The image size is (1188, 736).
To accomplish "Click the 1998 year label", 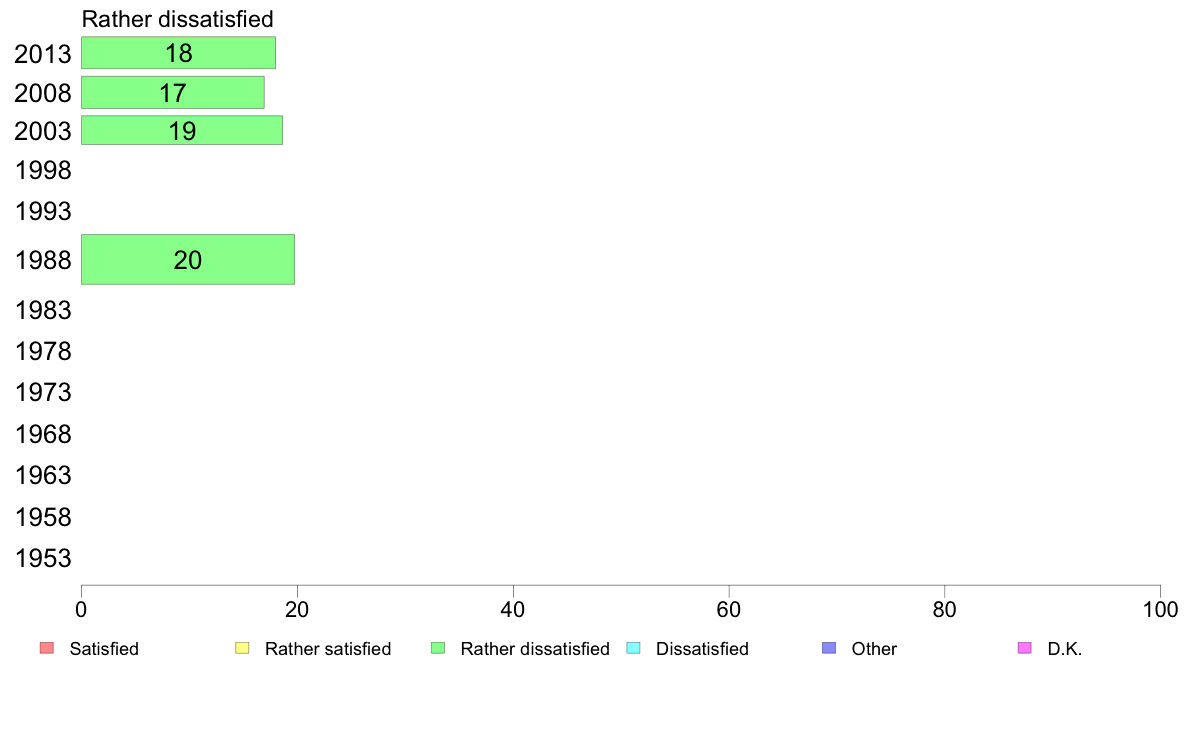I will [x=43, y=171].
